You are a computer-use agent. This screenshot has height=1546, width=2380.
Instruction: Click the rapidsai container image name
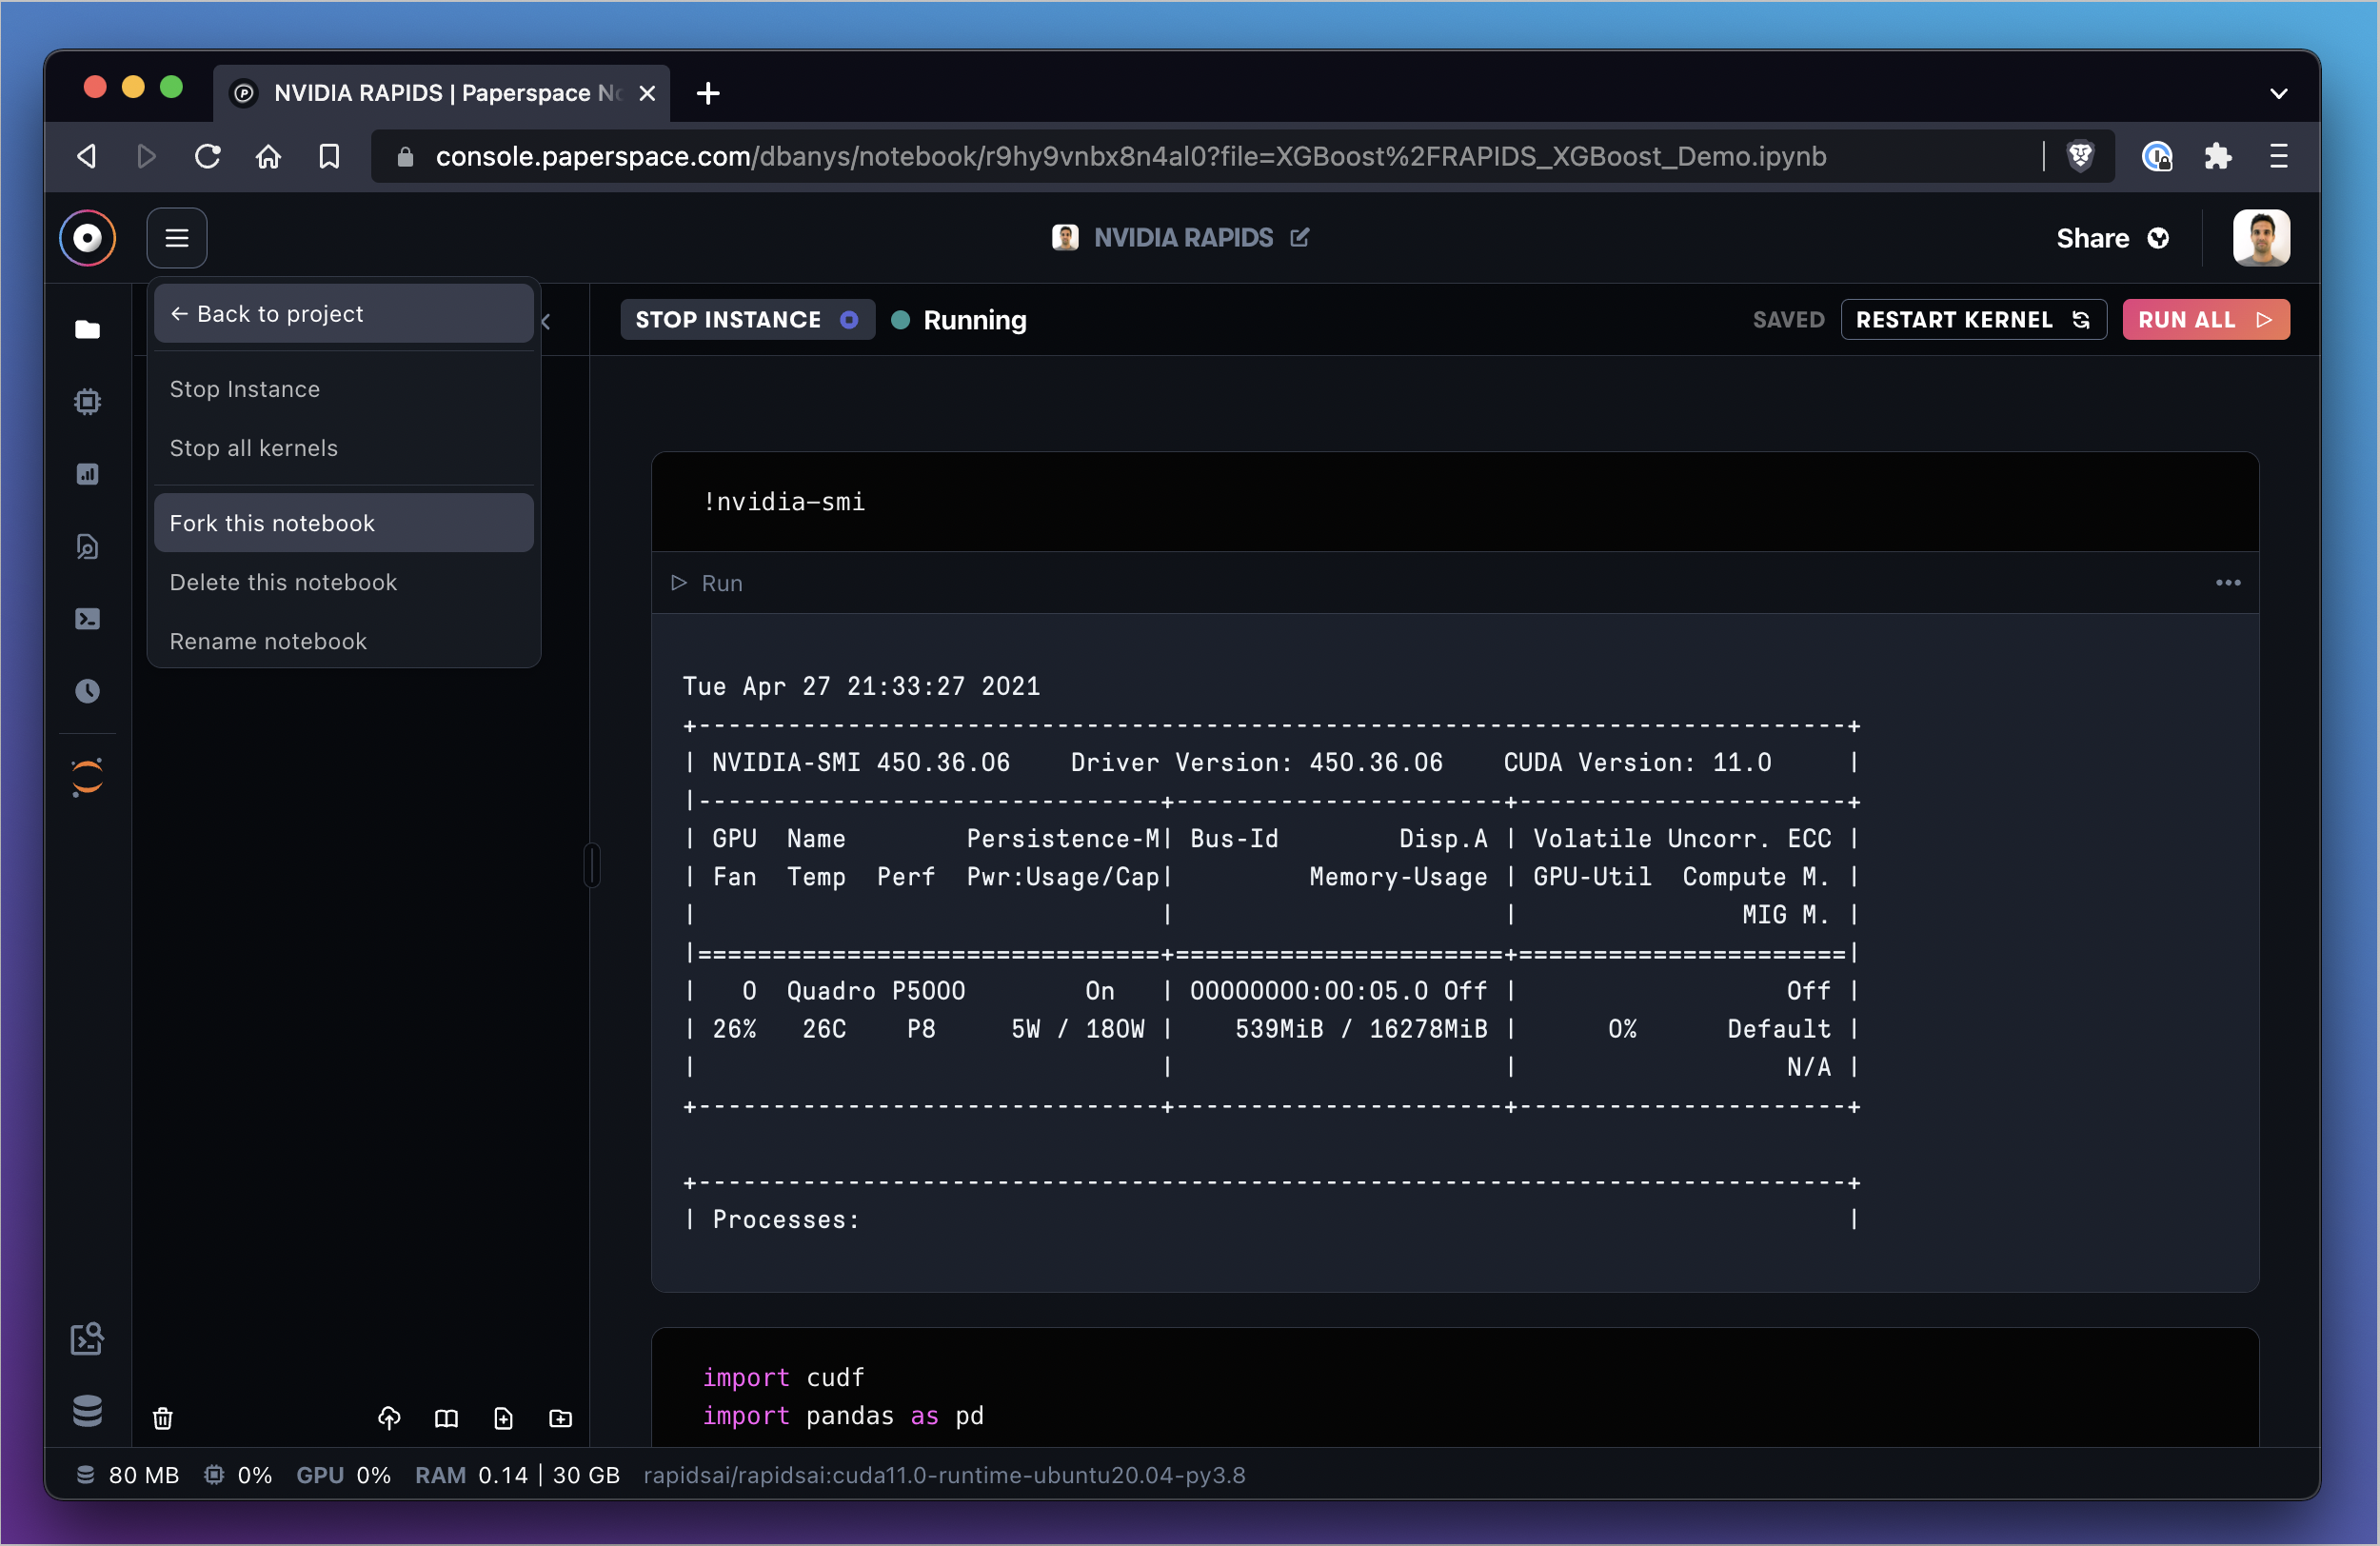click(944, 1475)
